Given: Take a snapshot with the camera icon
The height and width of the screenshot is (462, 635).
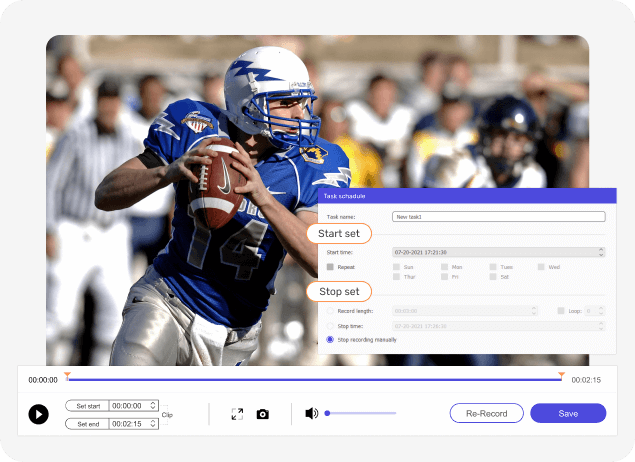Looking at the screenshot, I should pos(263,414).
